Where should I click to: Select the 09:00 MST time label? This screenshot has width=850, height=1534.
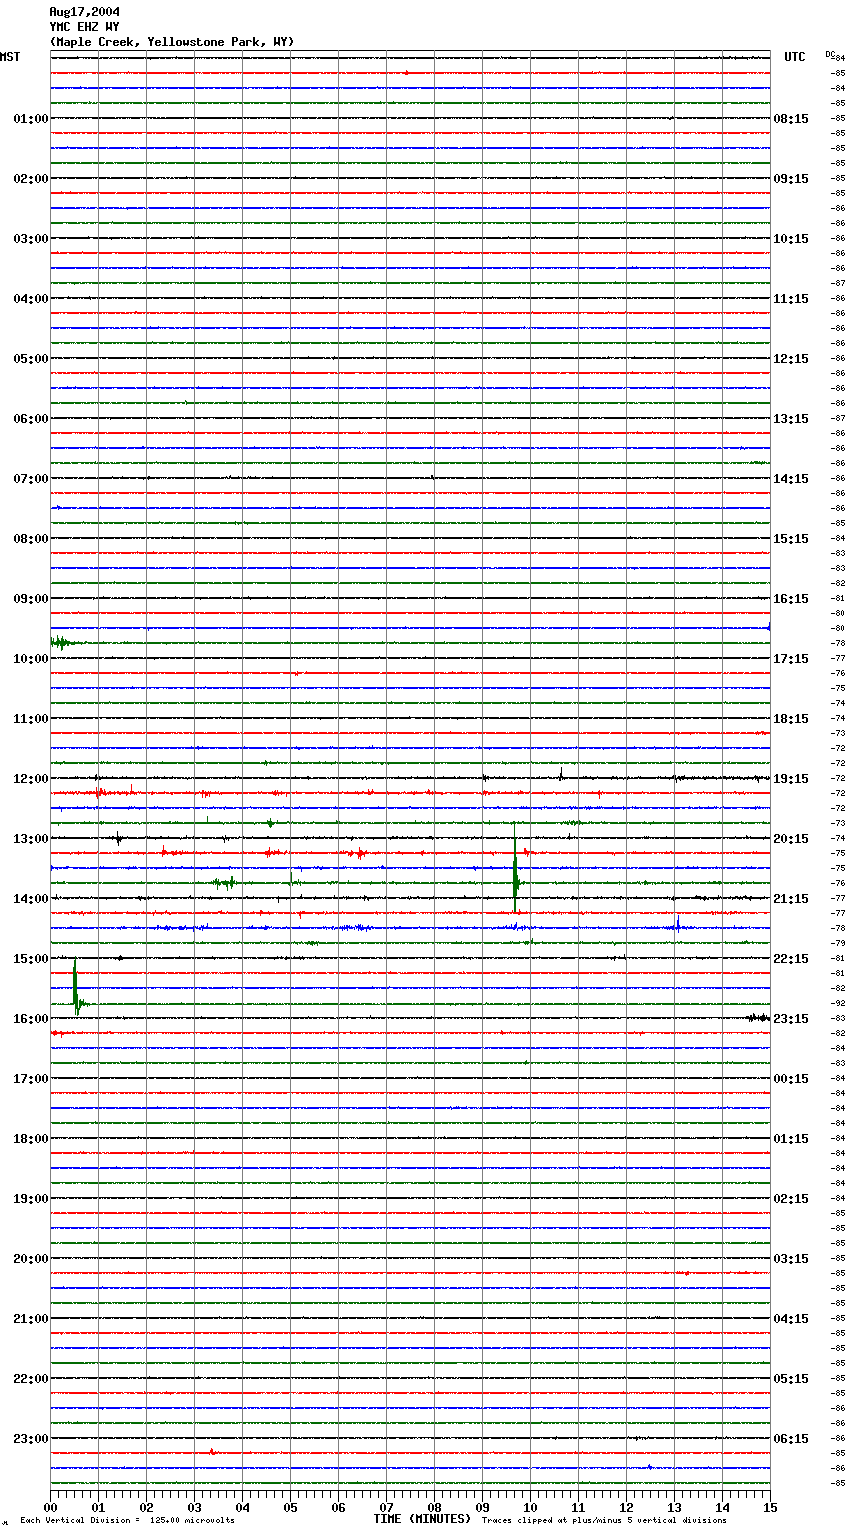pos(31,599)
